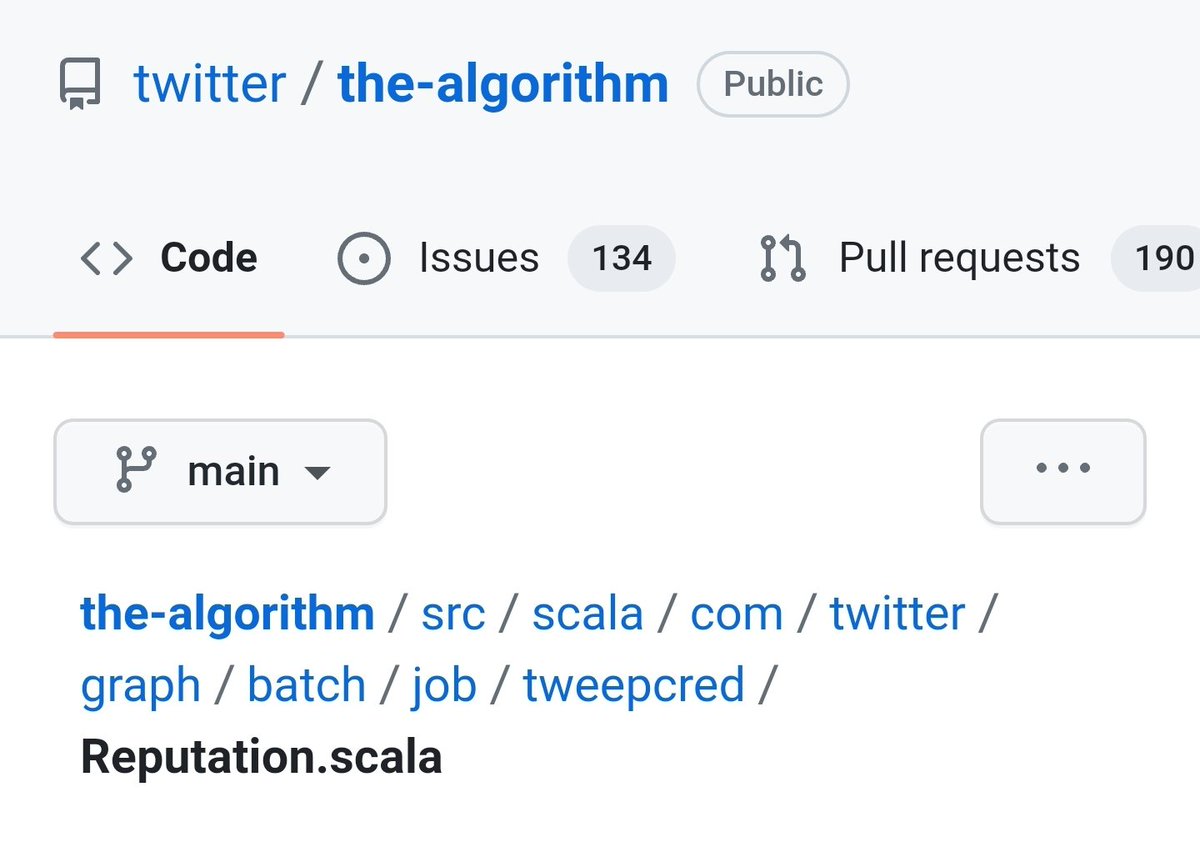
Task: Click the branch selector caret arrow
Action: point(317,472)
